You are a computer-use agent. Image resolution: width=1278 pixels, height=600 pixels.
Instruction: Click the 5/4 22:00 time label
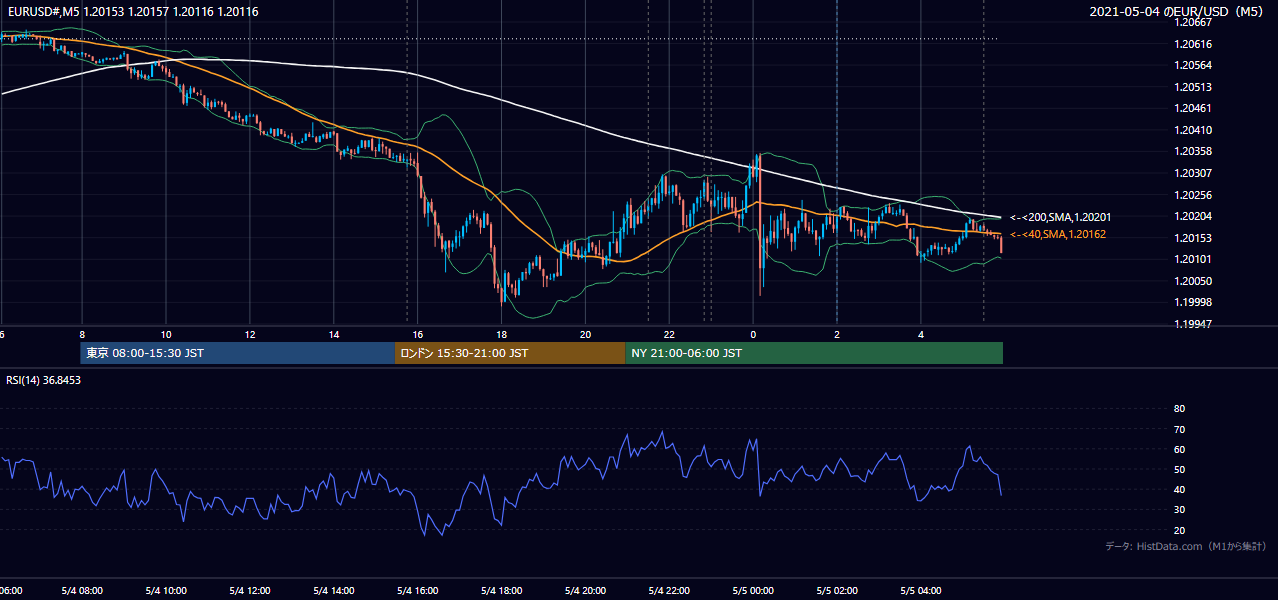669,591
